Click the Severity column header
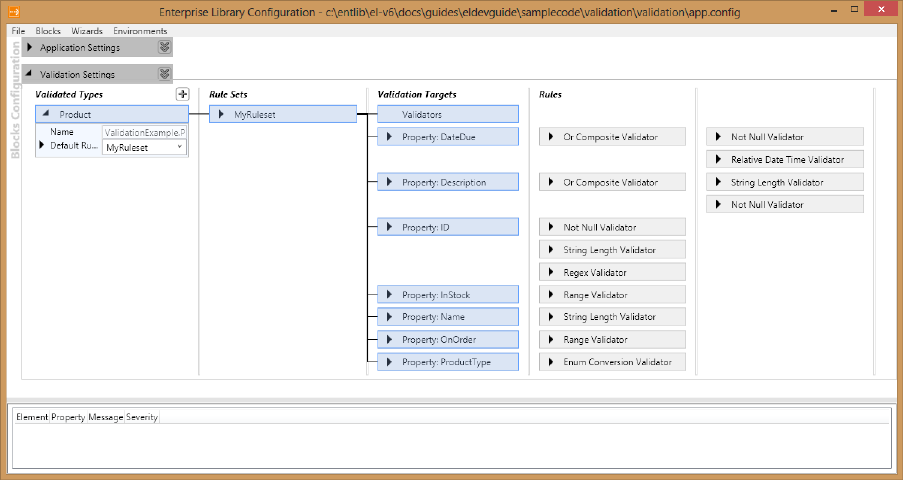The width and height of the screenshot is (903, 480). 142,416
